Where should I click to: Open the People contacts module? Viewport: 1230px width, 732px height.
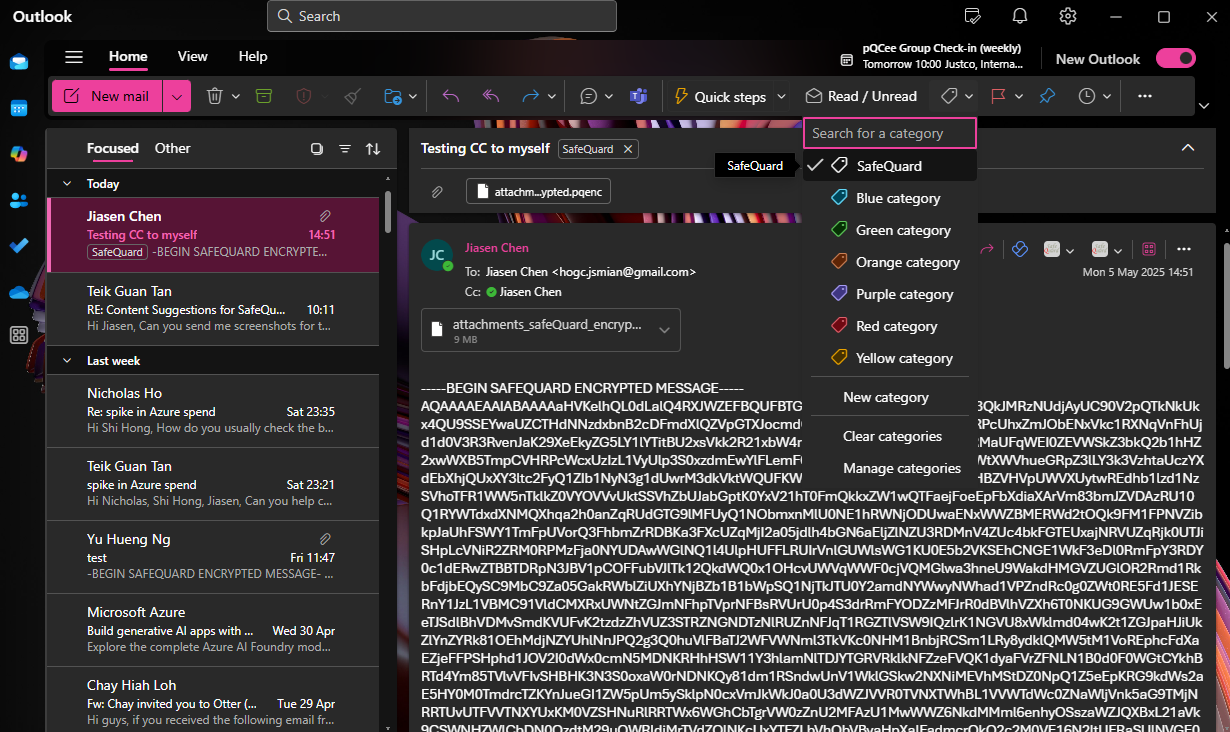pyautogui.click(x=19, y=200)
